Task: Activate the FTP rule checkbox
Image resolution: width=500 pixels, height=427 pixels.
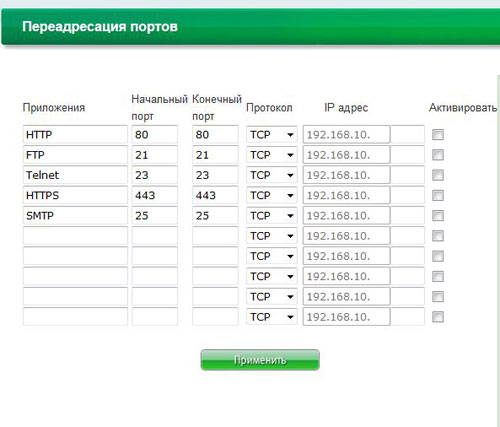Action: (x=438, y=155)
